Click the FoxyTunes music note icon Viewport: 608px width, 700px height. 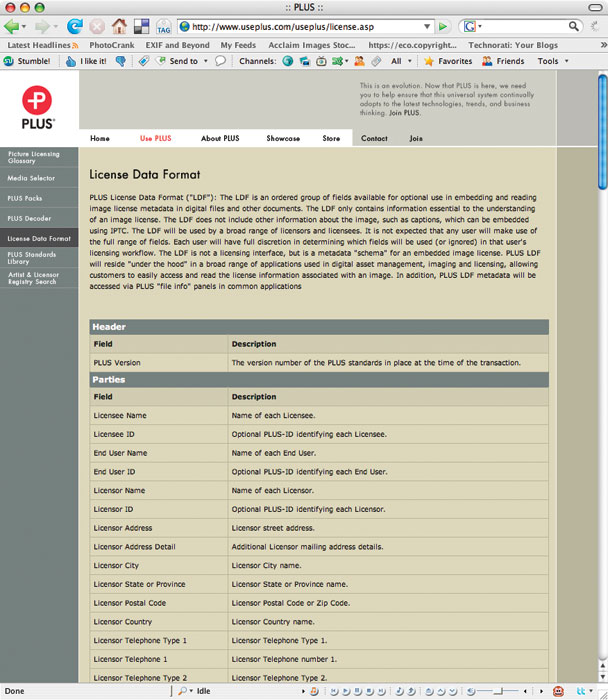click(x=314, y=691)
